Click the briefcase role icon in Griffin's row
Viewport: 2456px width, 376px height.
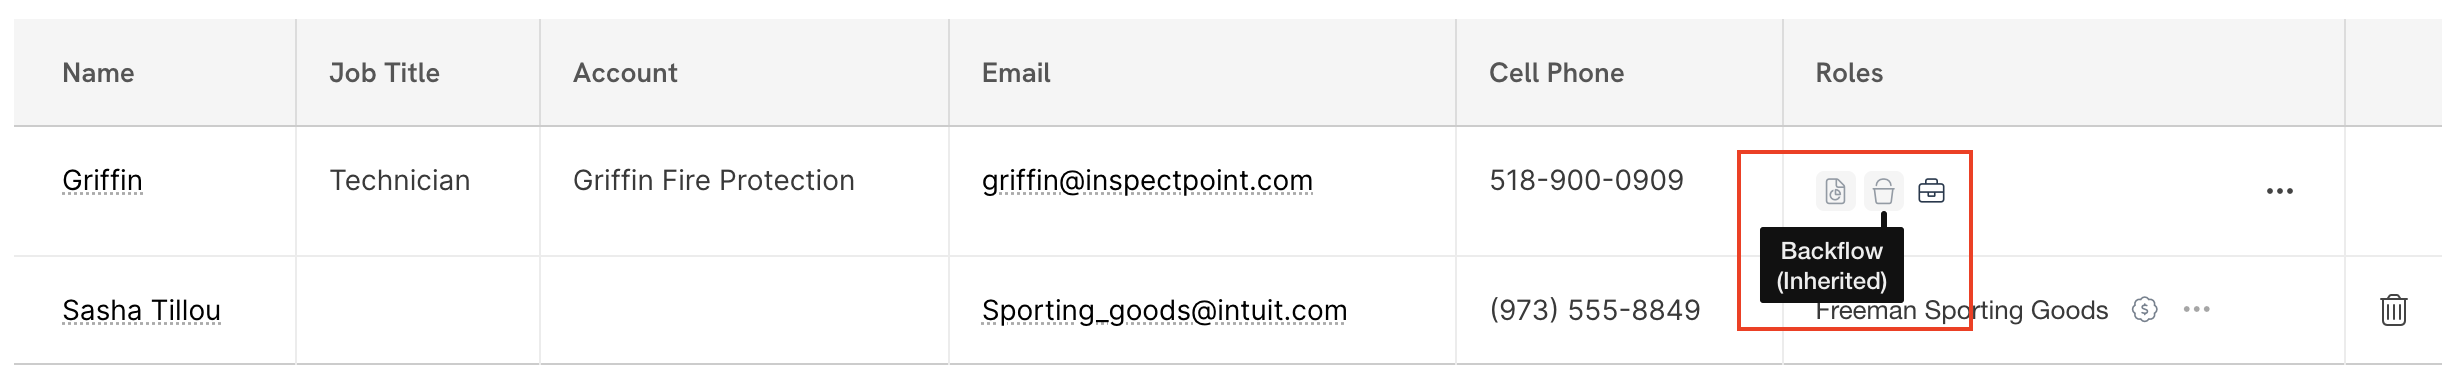[1931, 191]
